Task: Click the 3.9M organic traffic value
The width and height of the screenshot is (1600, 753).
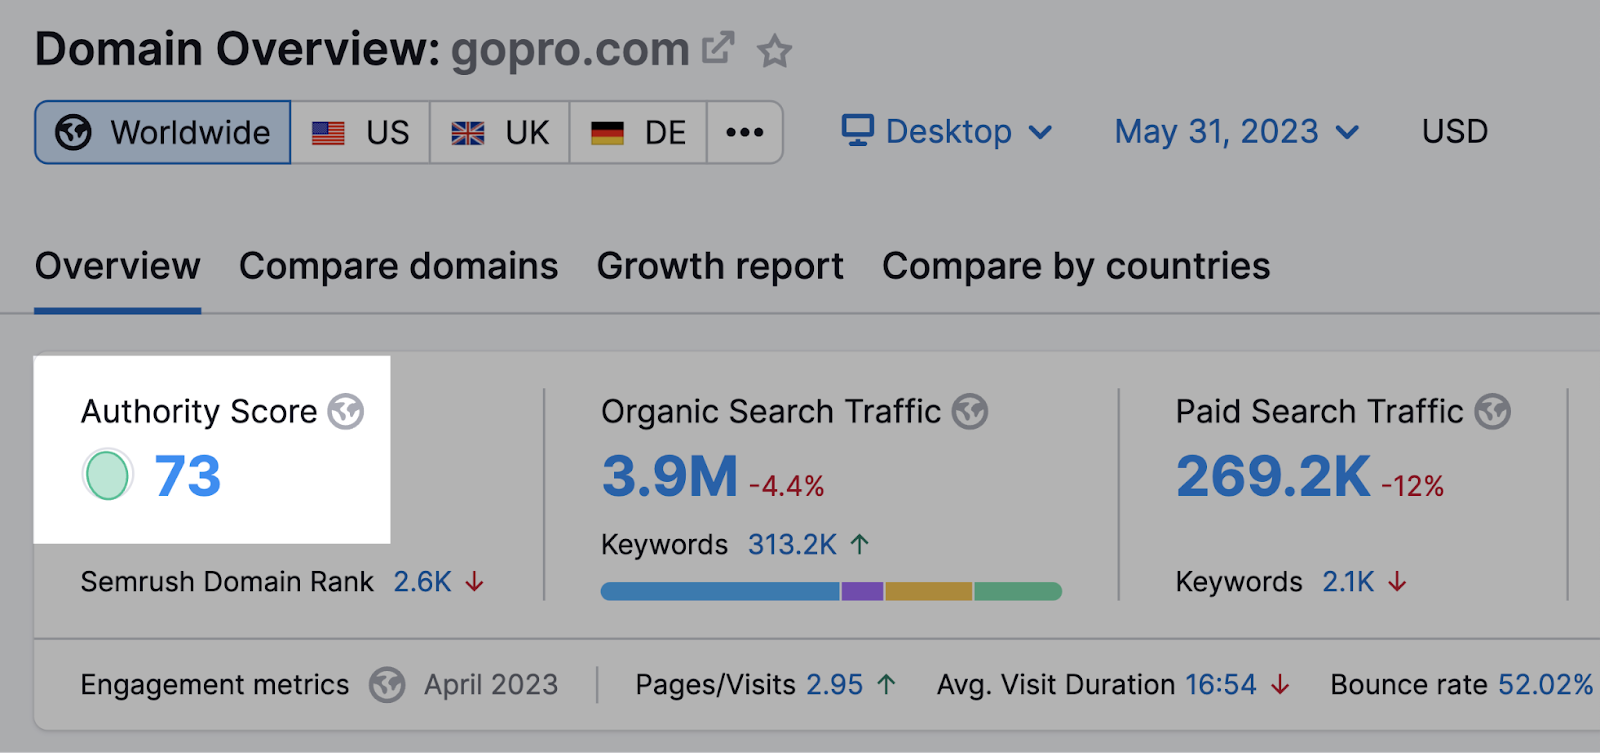Action: (669, 476)
